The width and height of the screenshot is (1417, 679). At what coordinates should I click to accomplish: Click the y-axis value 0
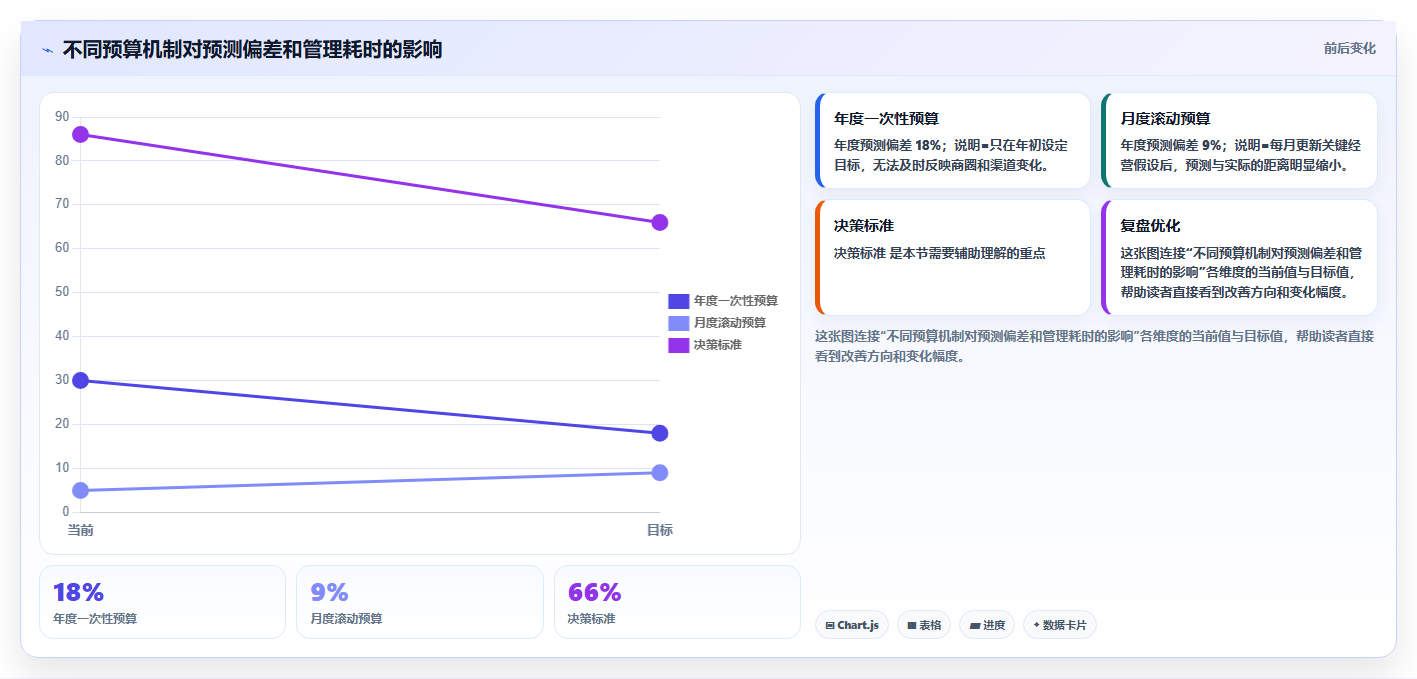pos(66,511)
